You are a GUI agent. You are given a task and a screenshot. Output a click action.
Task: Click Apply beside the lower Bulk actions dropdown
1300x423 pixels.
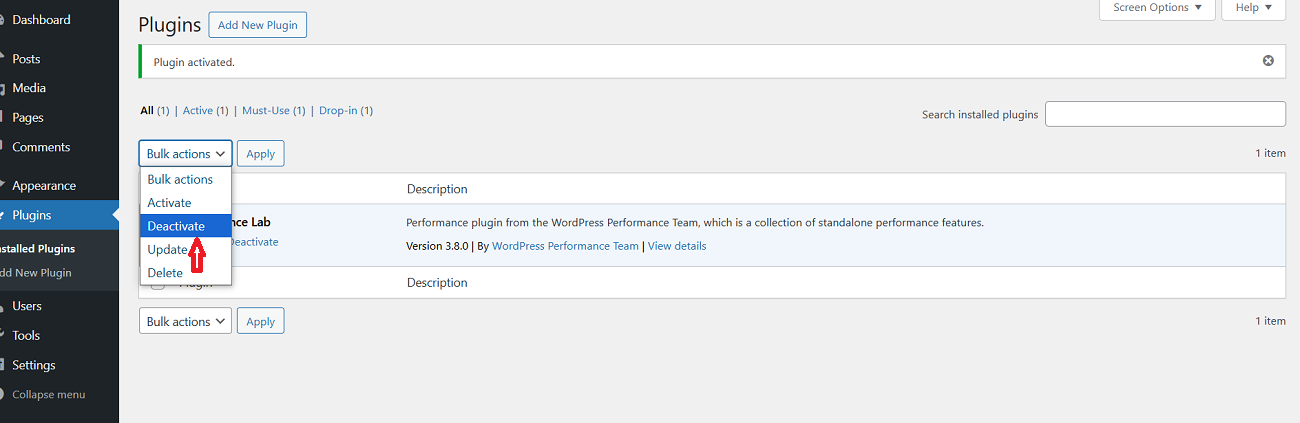(261, 321)
